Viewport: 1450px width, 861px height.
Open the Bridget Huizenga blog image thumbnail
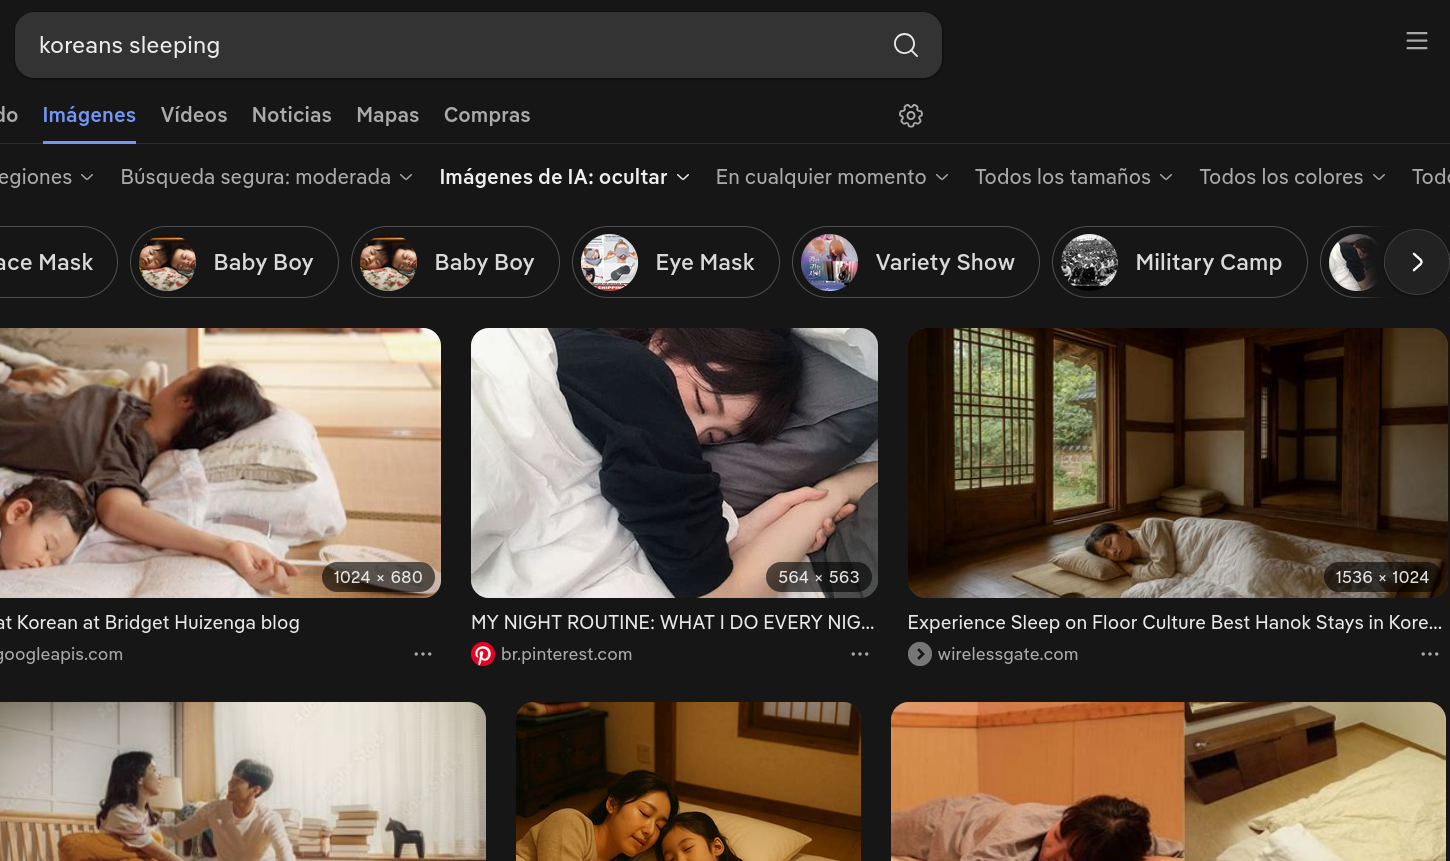[220, 463]
